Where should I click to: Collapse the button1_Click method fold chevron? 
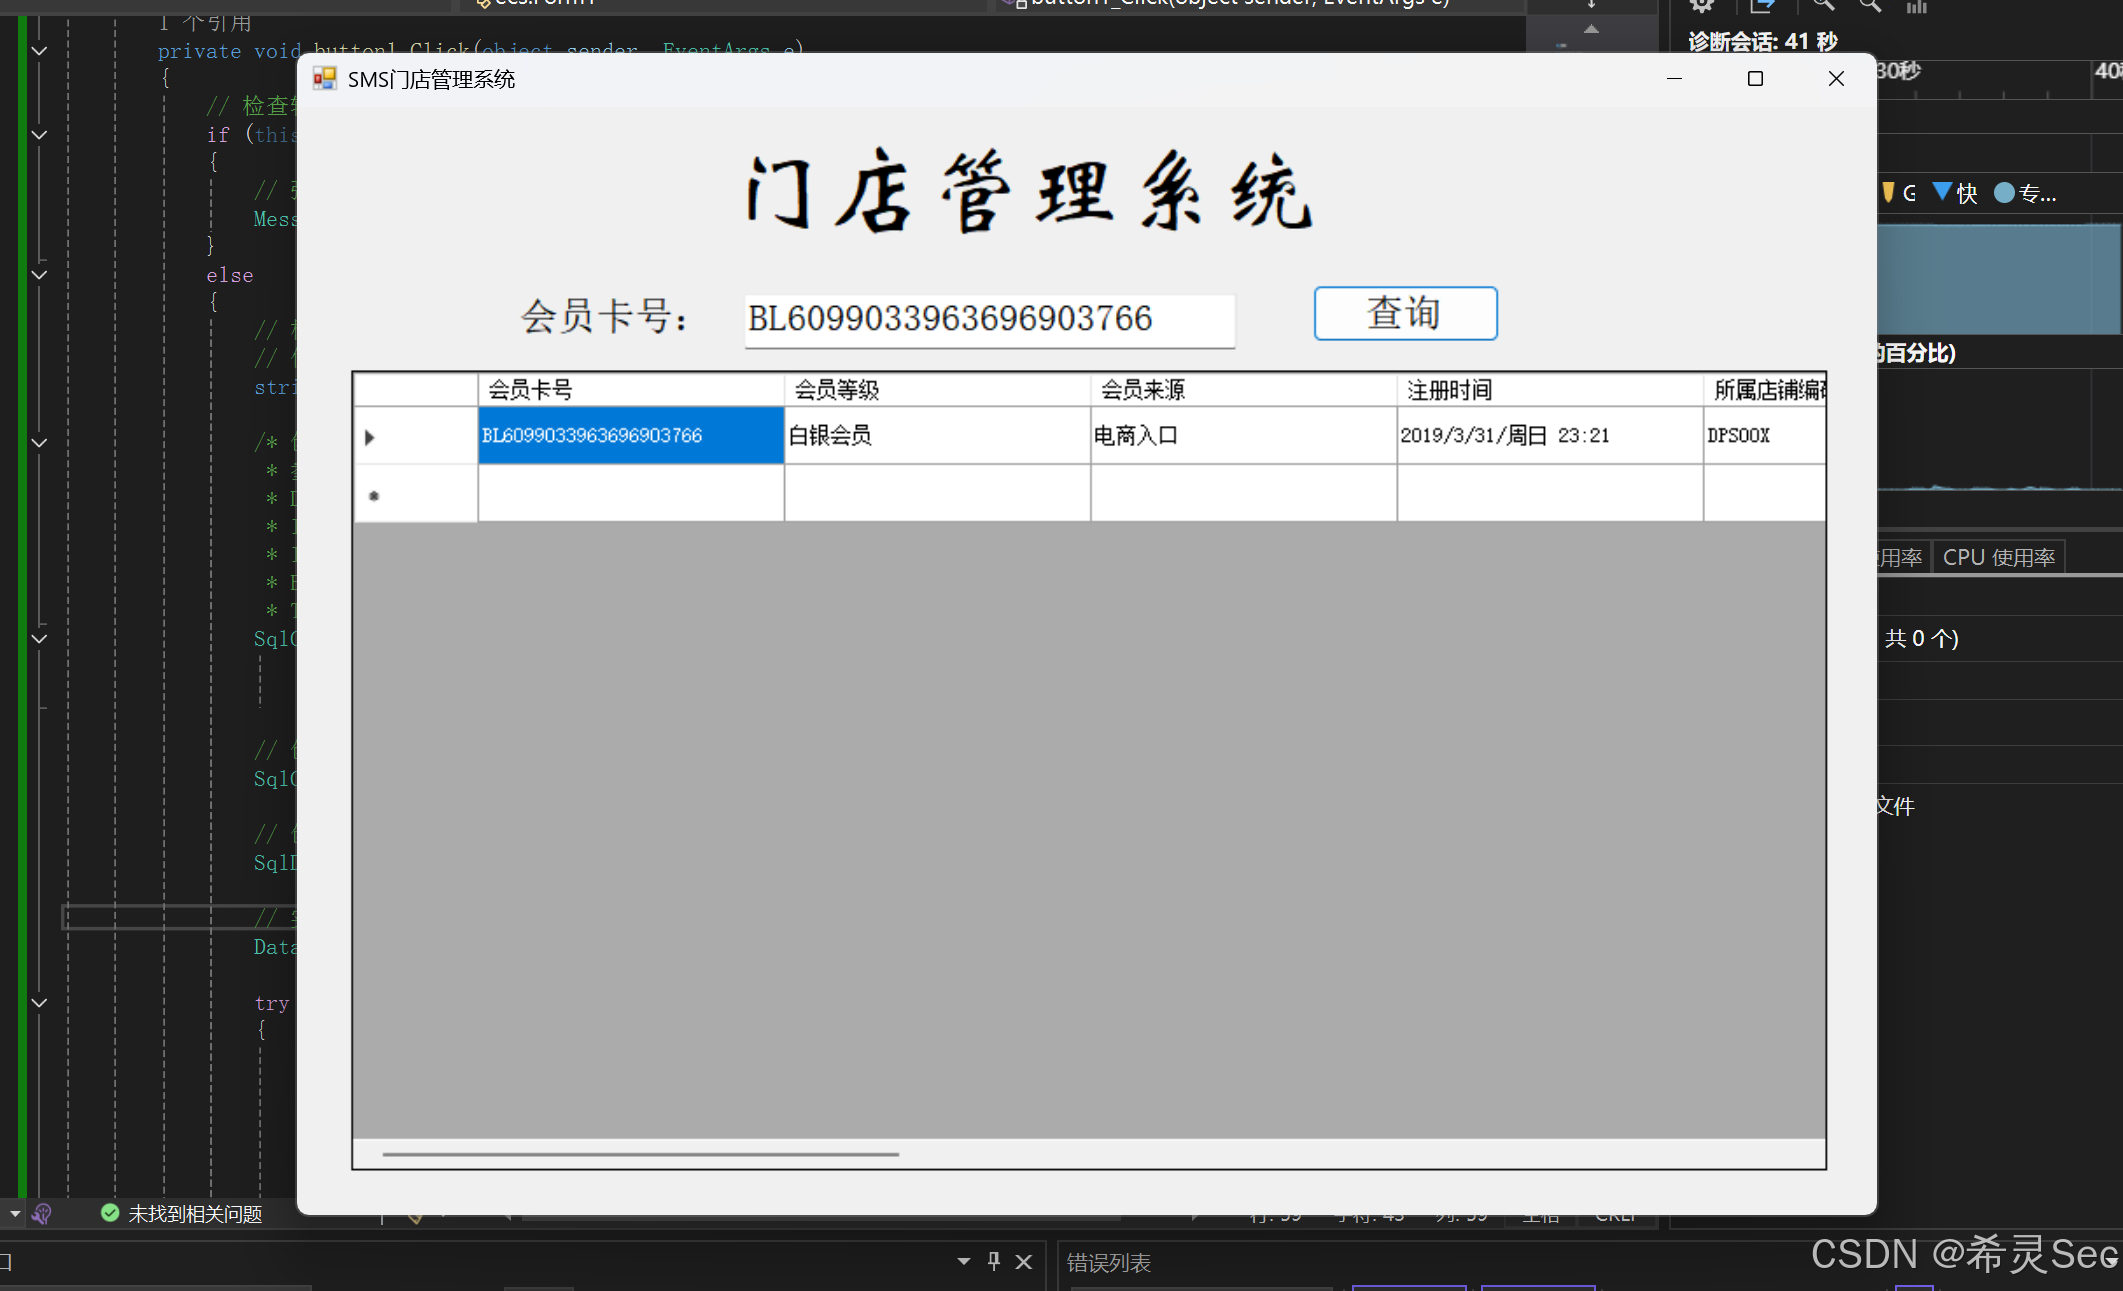(40, 51)
